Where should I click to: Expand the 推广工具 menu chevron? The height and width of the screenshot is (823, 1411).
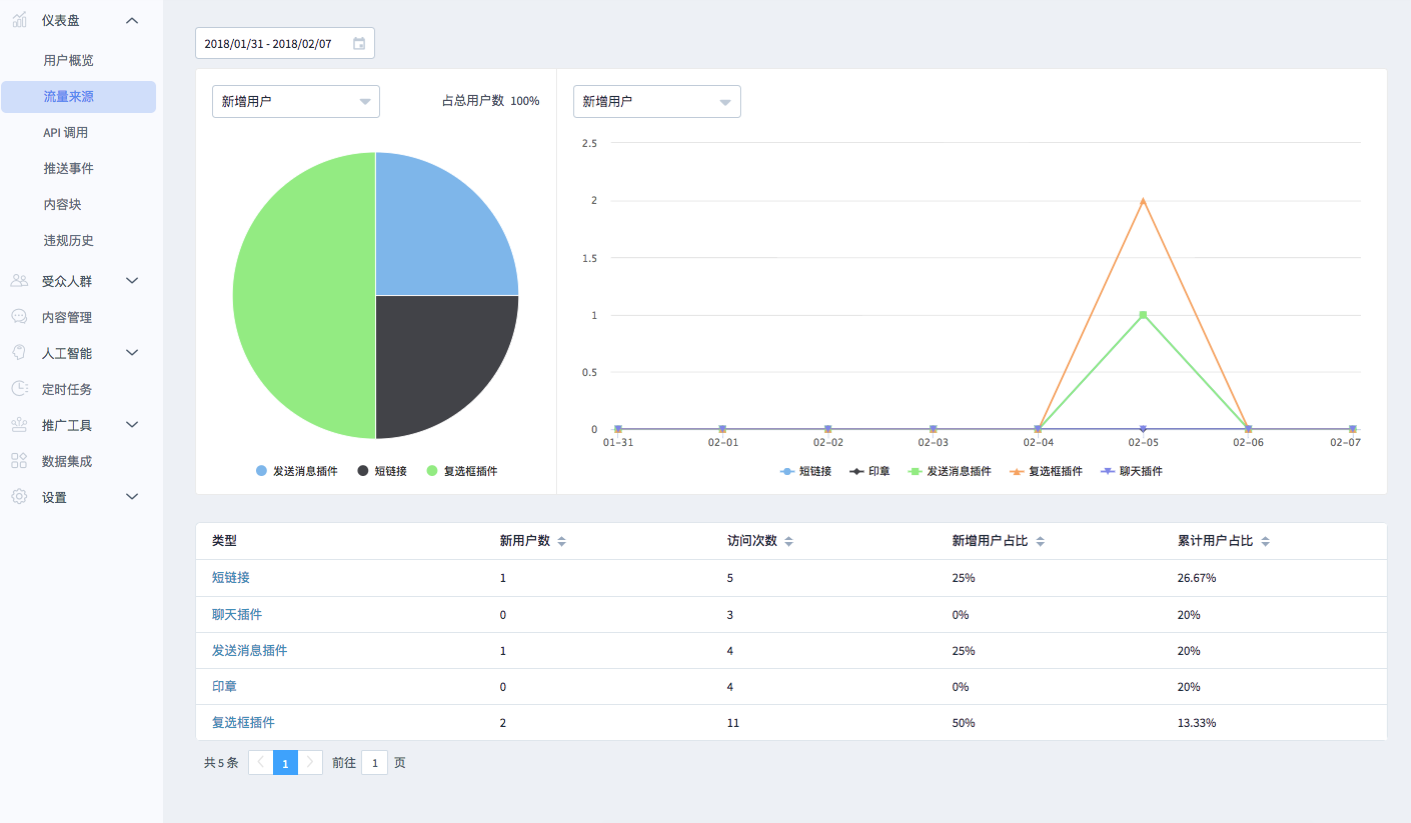pyautogui.click(x=133, y=425)
